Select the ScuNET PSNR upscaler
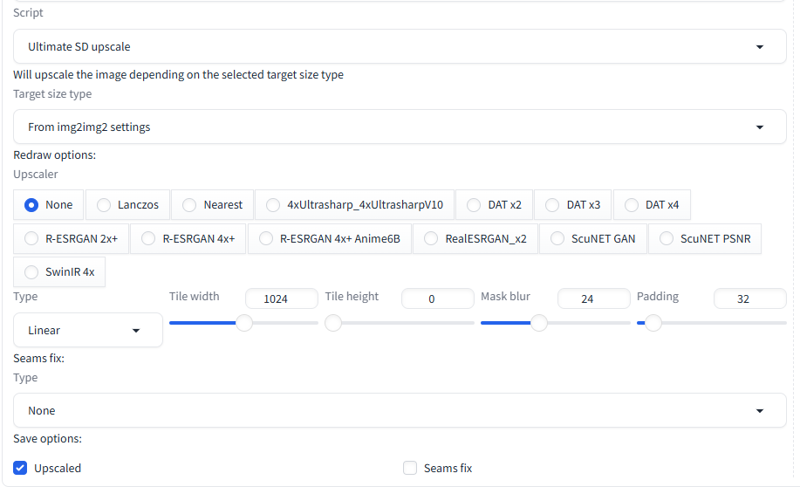Screen dimensions: 800x487 pos(705,239)
